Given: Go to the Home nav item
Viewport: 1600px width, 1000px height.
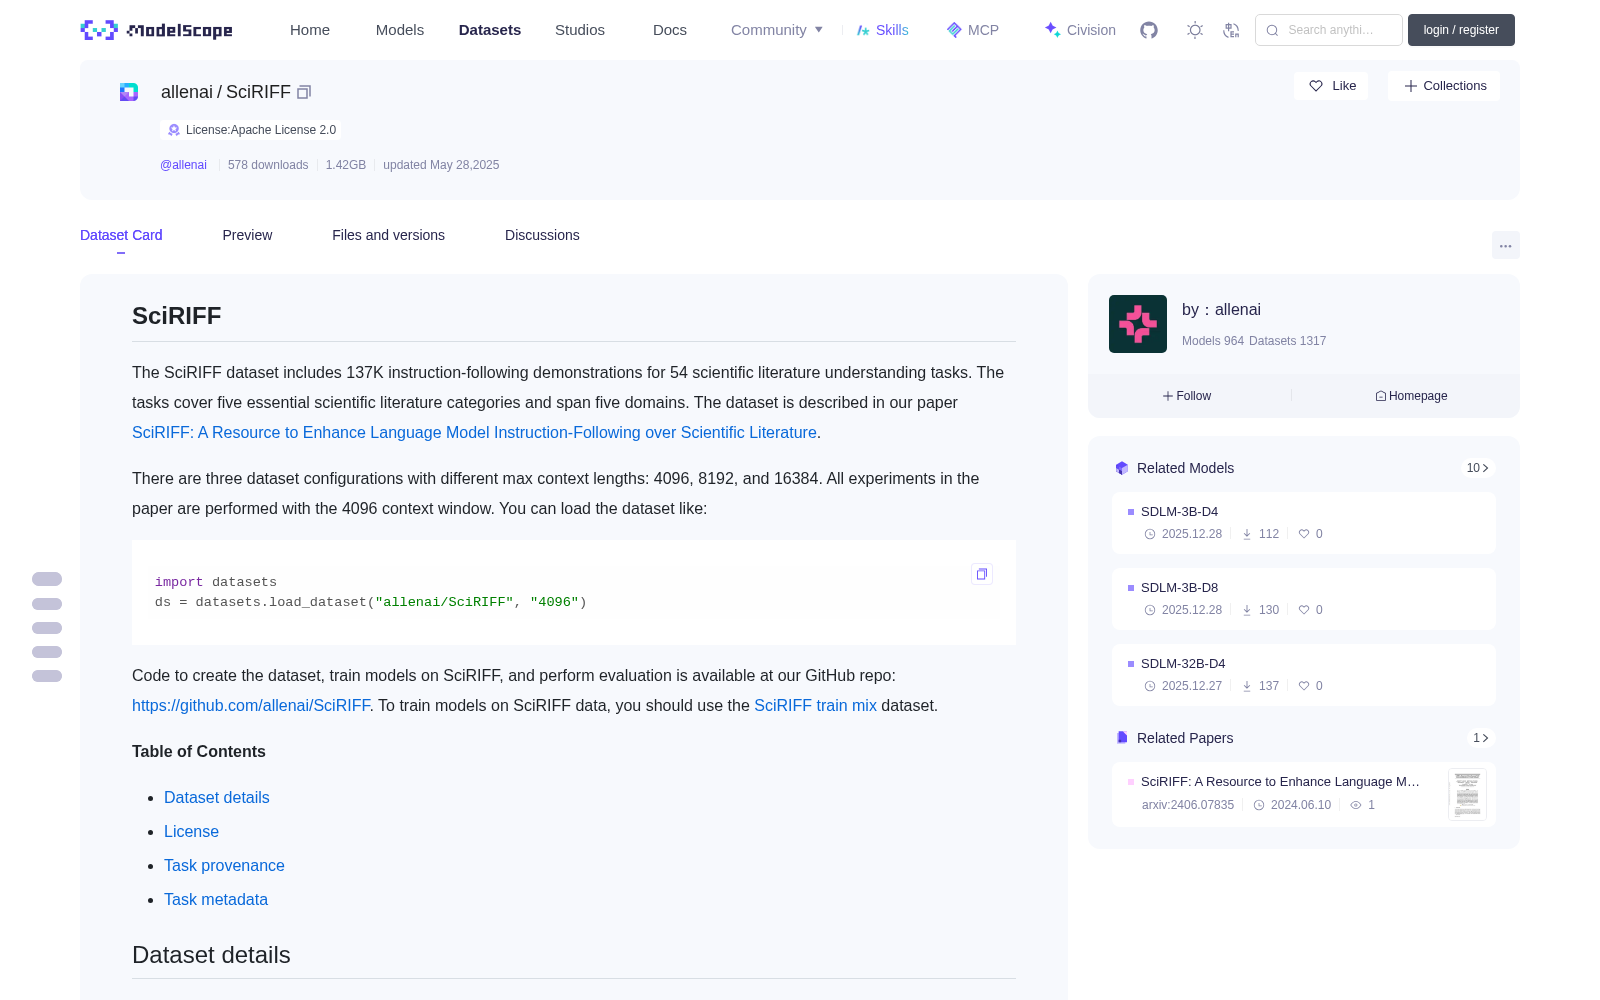Looking at the screenshot, I should click(310, 30).
